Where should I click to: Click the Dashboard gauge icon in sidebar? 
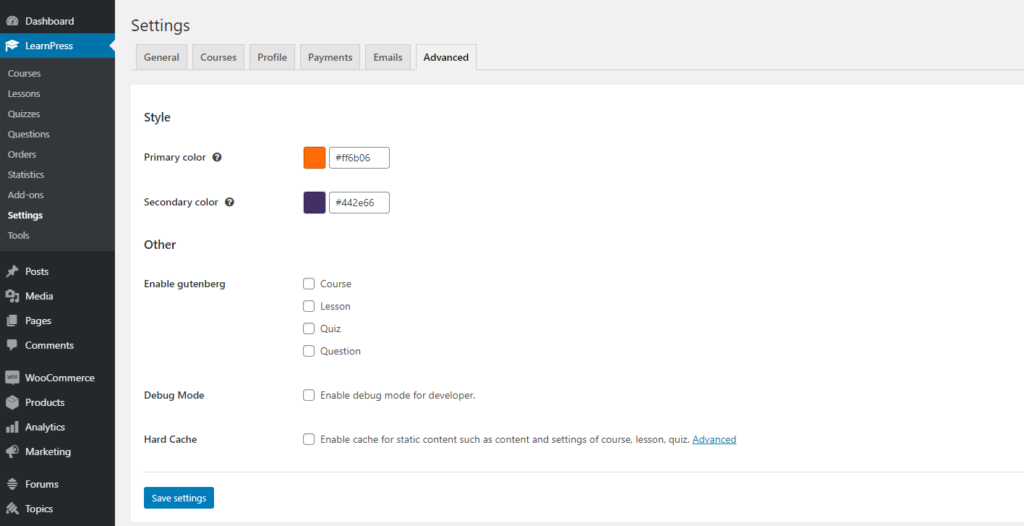tap(12, 21)
